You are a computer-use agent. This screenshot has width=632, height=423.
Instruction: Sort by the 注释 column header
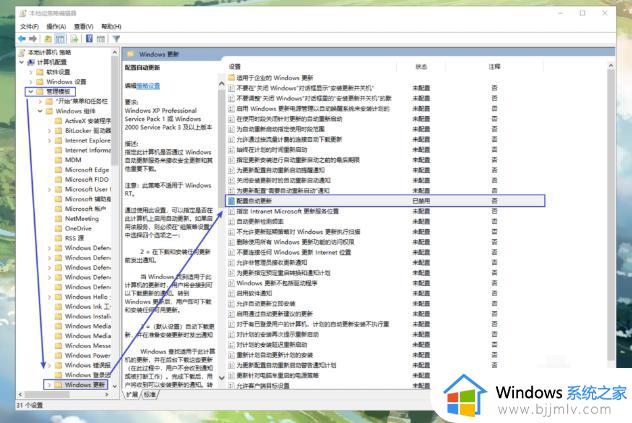click(x=494, y=67)
